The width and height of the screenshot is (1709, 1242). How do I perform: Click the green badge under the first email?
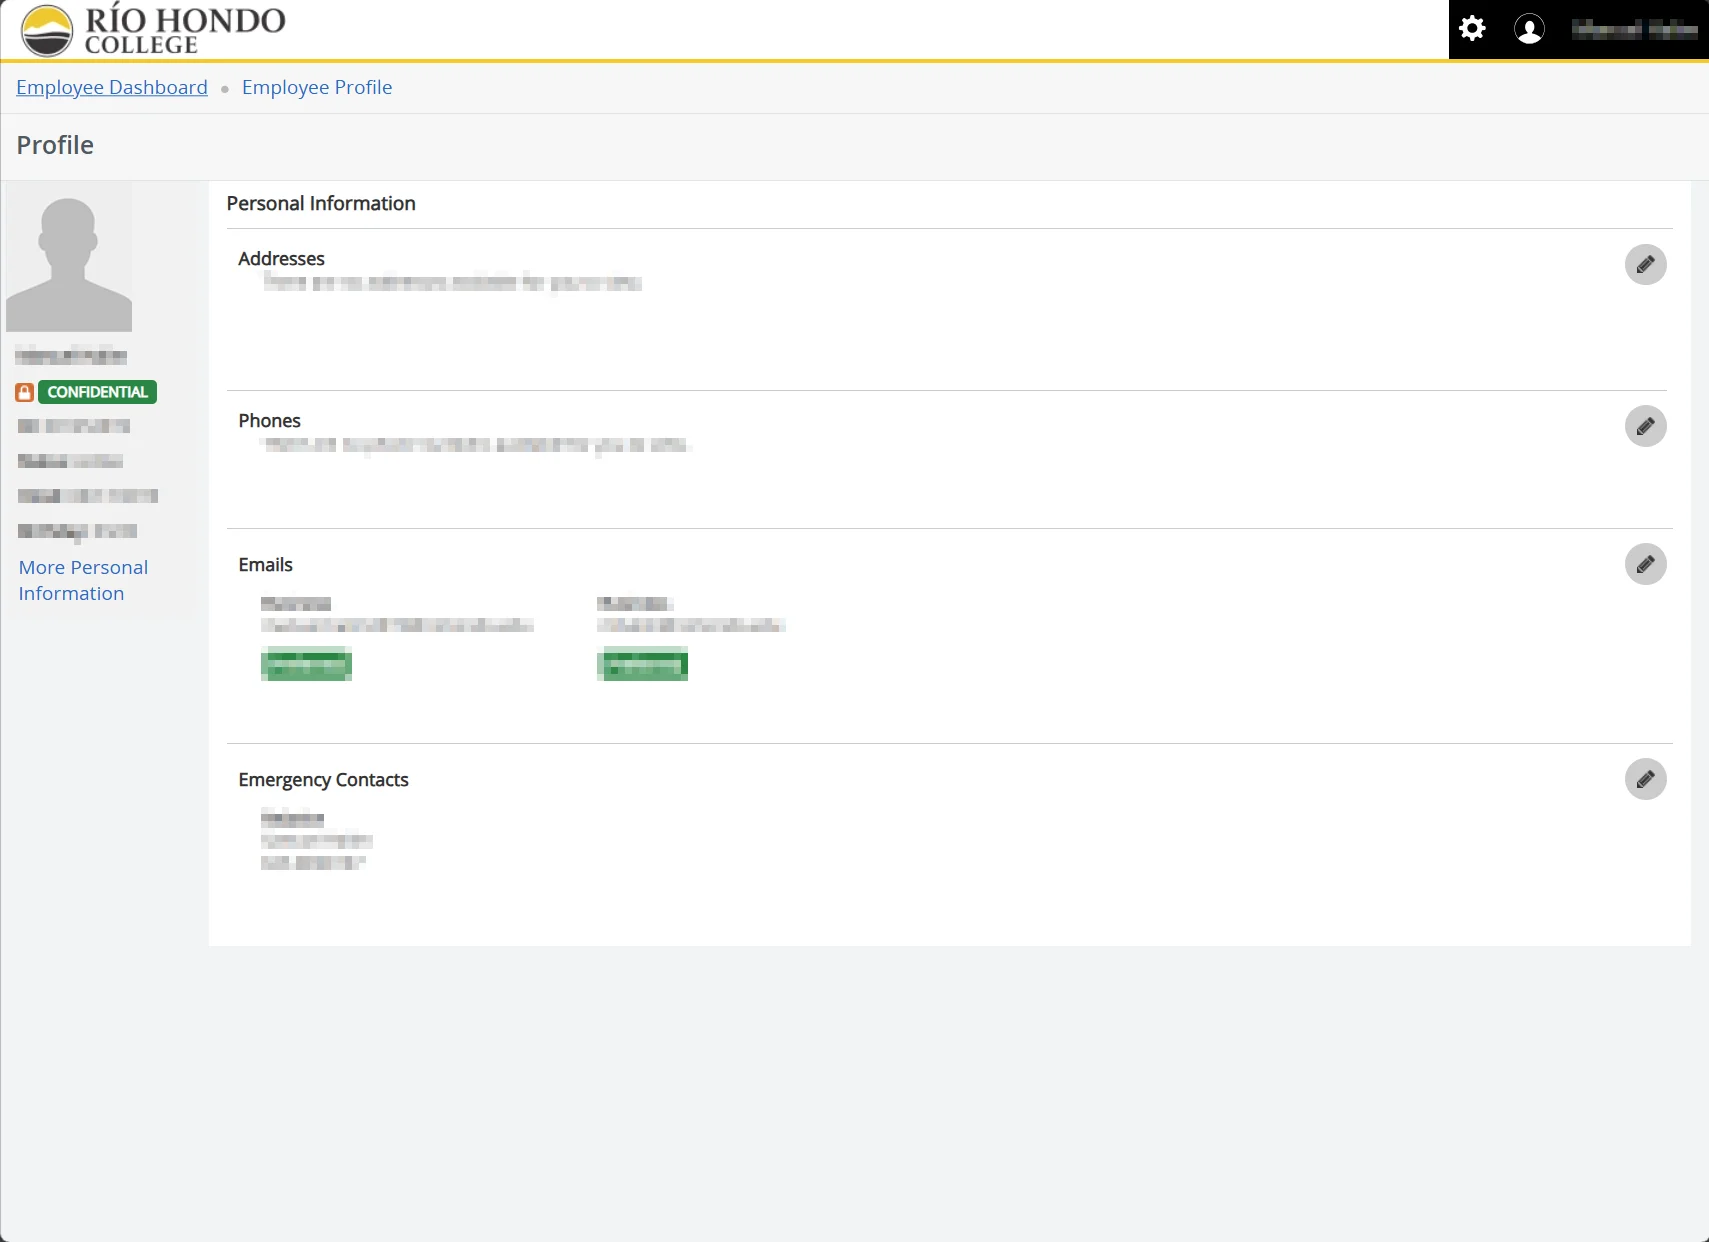coord(306,663)
